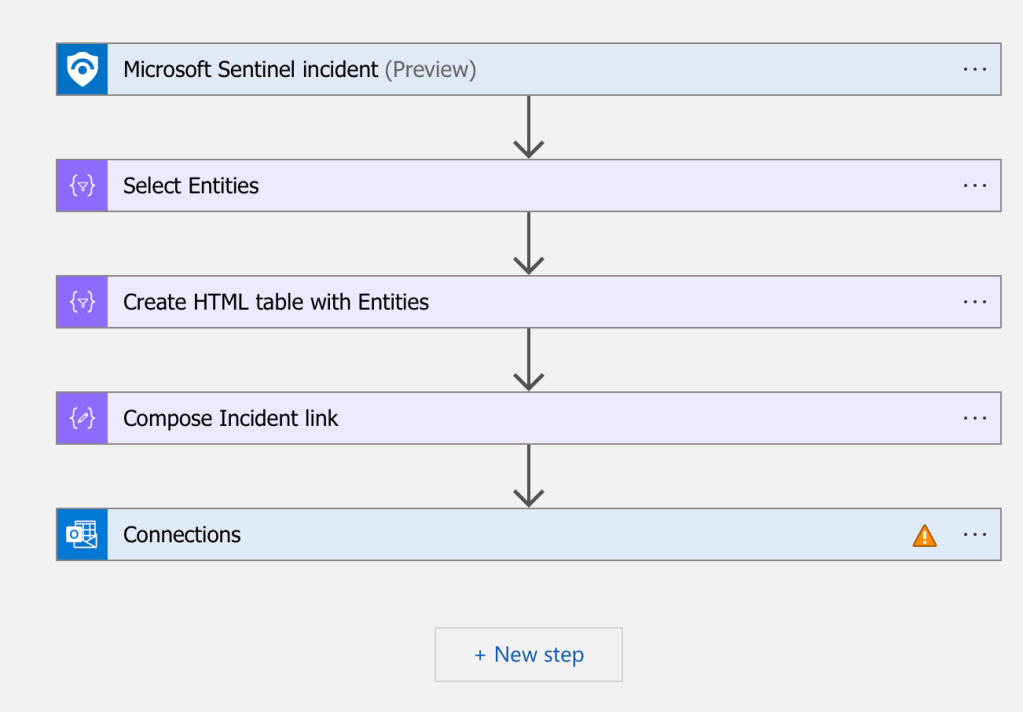Open more options for Create HTML table step
This screenshot has width=1023, height=712.
[975, 302]
